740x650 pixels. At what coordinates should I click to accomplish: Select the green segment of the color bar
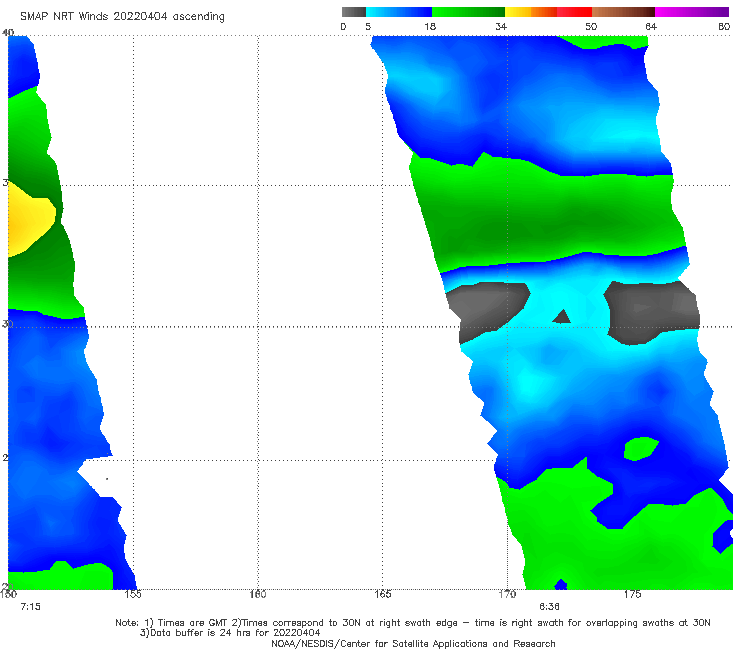468,12
